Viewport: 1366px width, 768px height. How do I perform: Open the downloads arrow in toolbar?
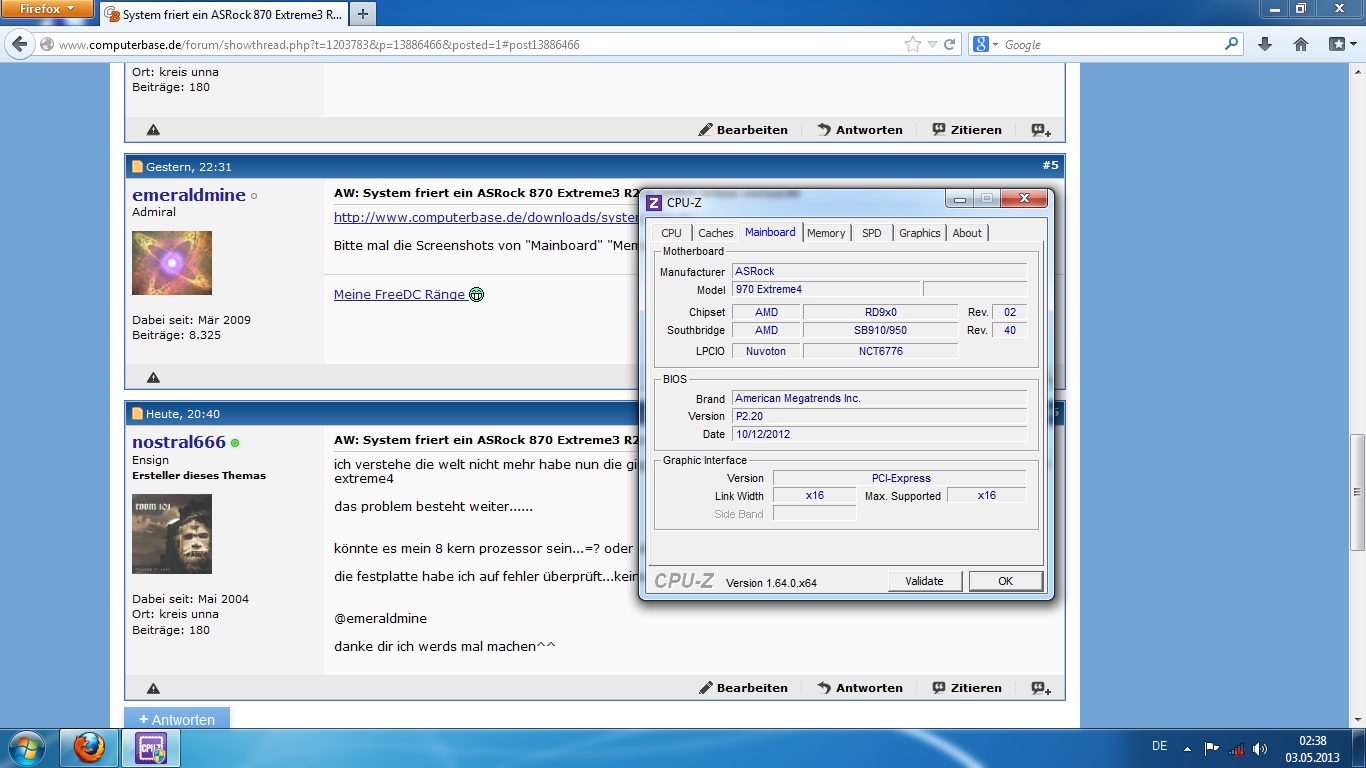[x=1265, y=44]
